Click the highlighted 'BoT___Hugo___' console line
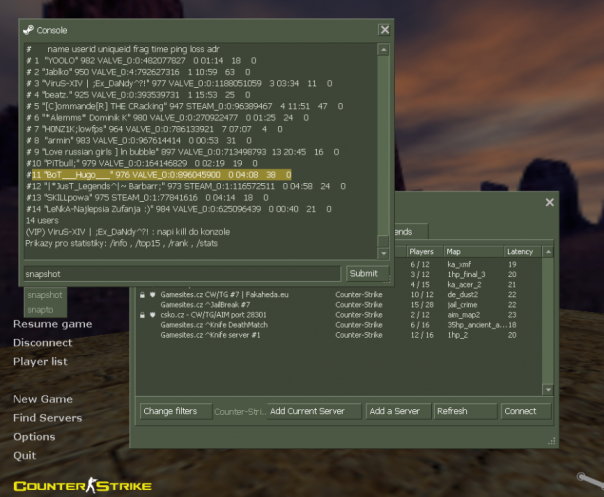 click(x=161, y=175)
